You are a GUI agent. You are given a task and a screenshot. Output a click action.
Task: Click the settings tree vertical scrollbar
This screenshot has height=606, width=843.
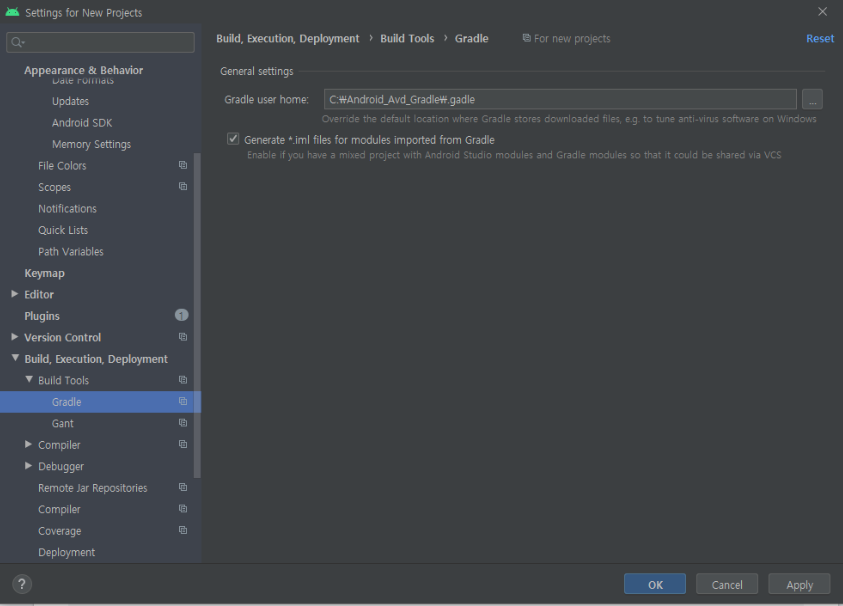pyautogui.click(x=197, y=315)
